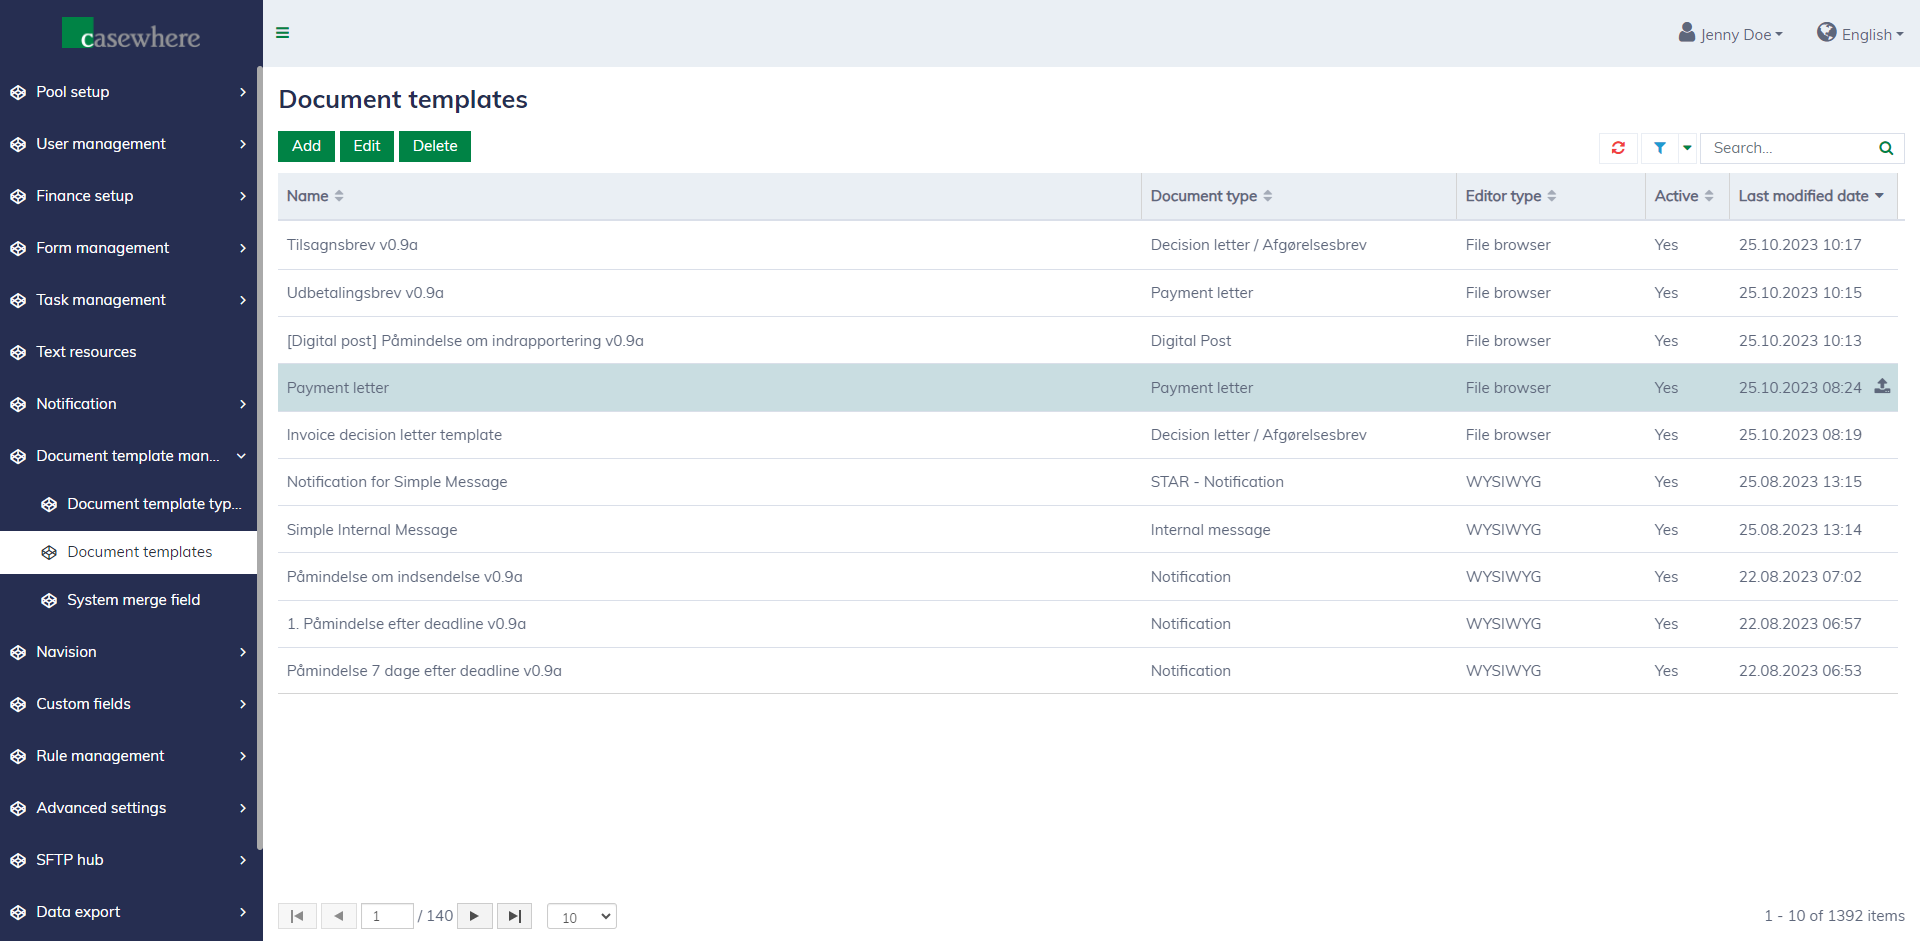This screenshot has height=941, width=1920.
Task: Go to the first page of results
Action: click(x=297, y=916)
